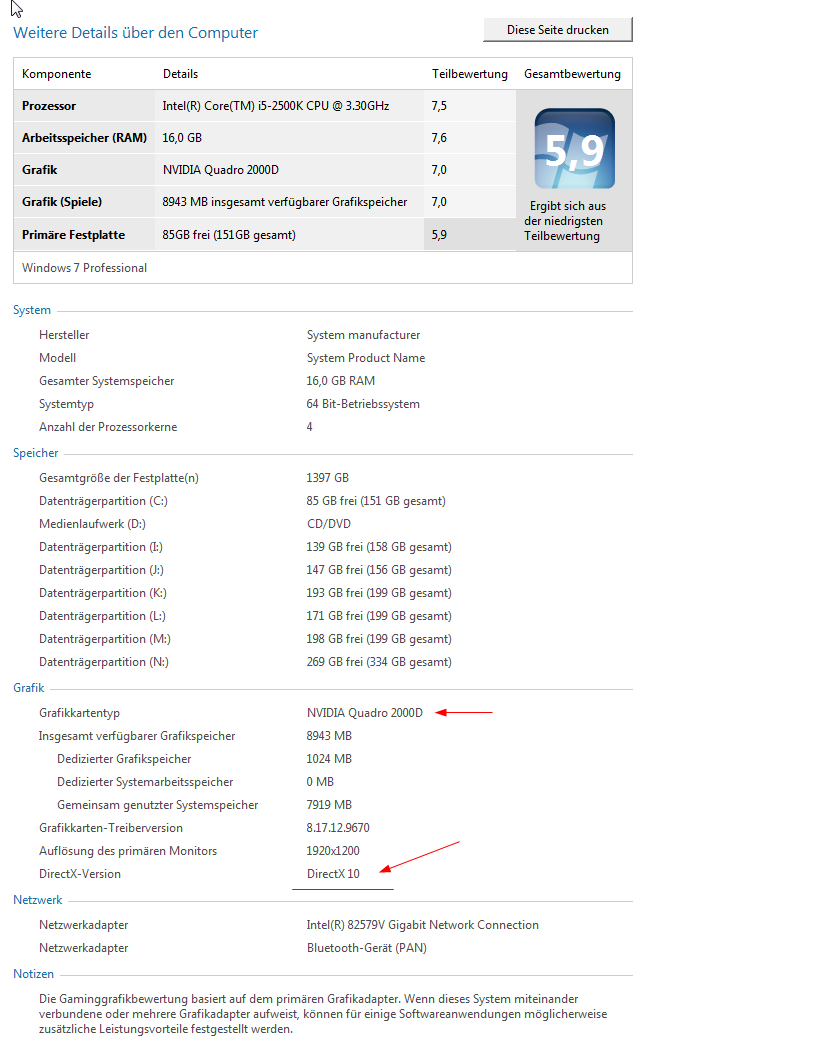Image resolution: width=834 pixels, height=1063 pixels.
Task: Click 'Ergibt sich aus der niedrigsten Teilbewertung'
Action: [x=564, y=220]
